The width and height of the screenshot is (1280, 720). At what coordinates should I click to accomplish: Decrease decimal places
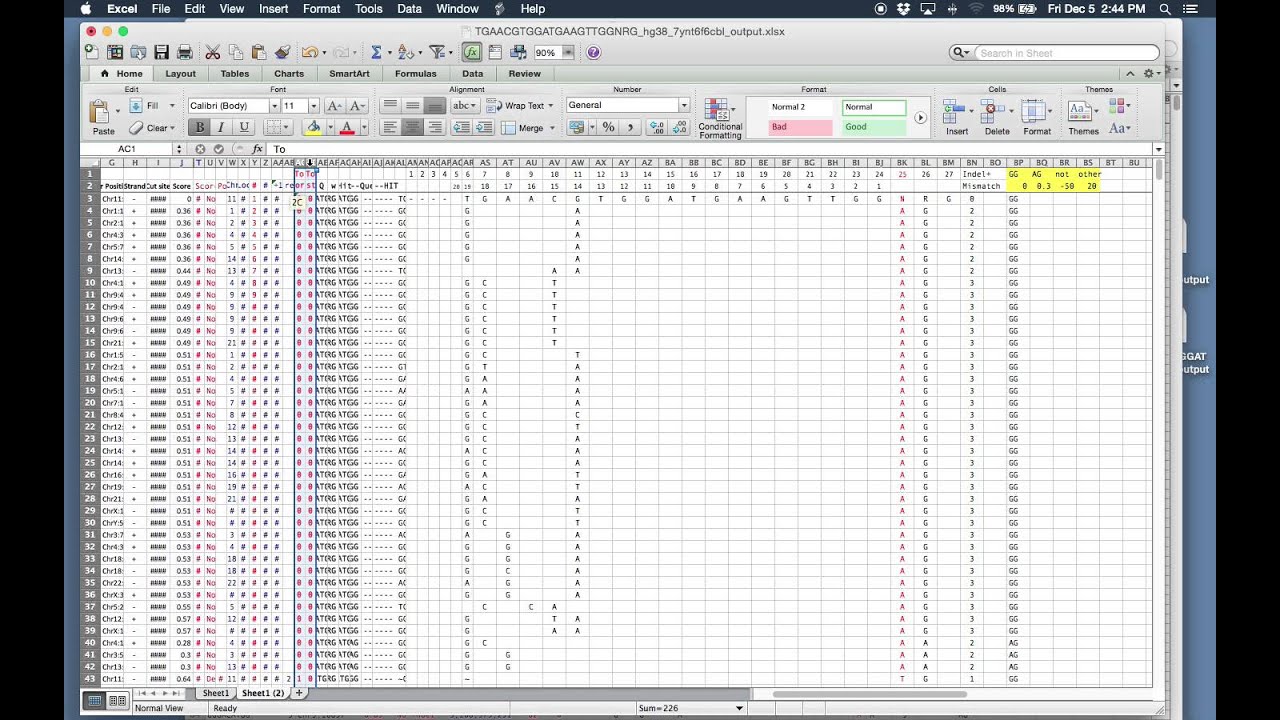point(680,127)
